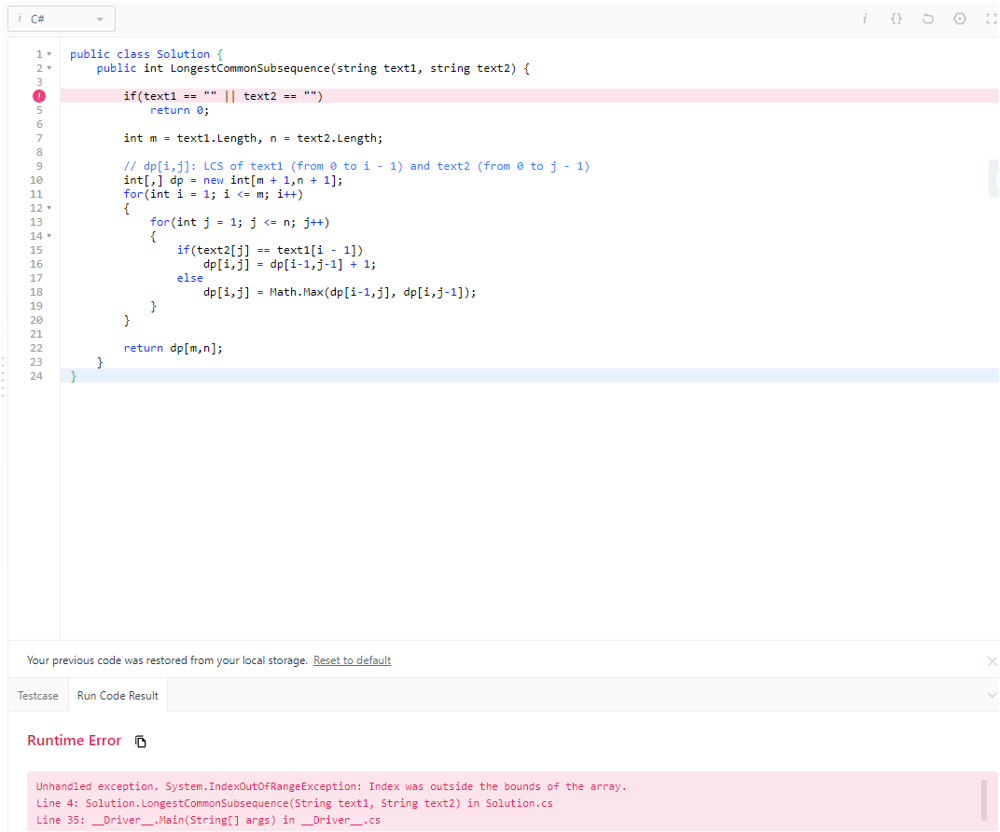Click the 'else' keyword on line 17
The image size is (1000, 832).
coord(190,279)
